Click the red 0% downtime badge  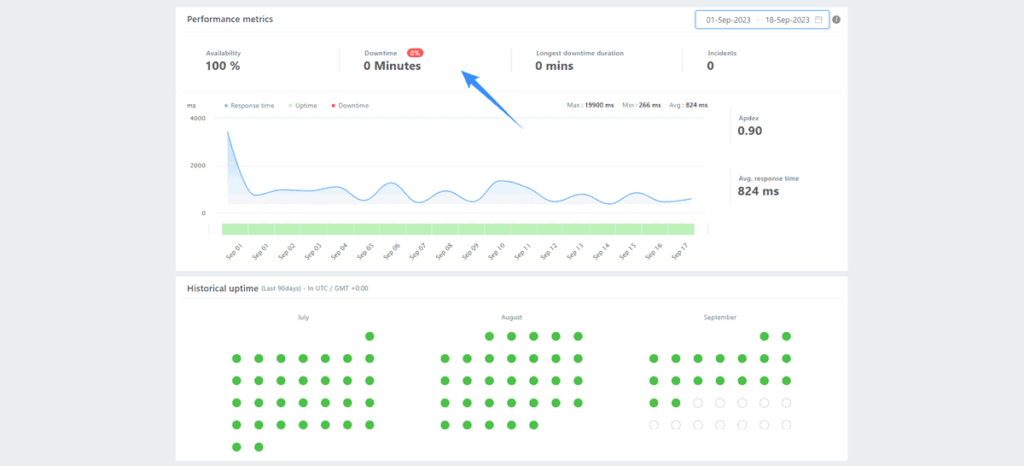pyautogui.click(x=415, y=52)
